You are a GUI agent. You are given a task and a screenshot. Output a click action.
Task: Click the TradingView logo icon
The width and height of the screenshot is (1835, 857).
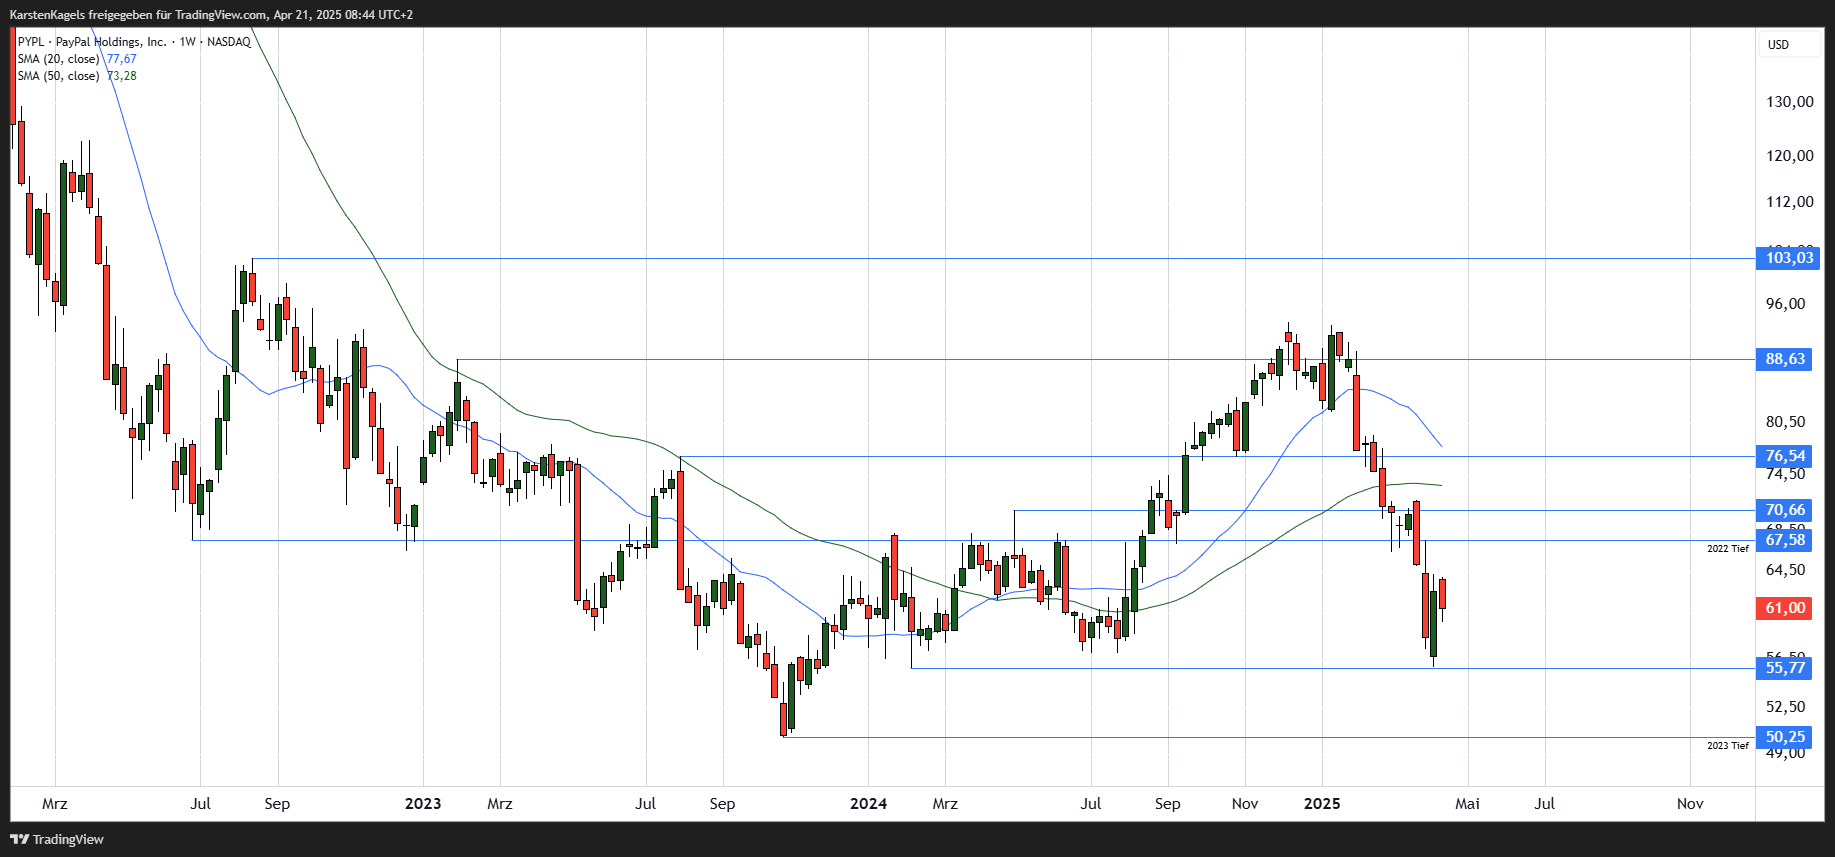pyautogui.click(x=19, y=839)
